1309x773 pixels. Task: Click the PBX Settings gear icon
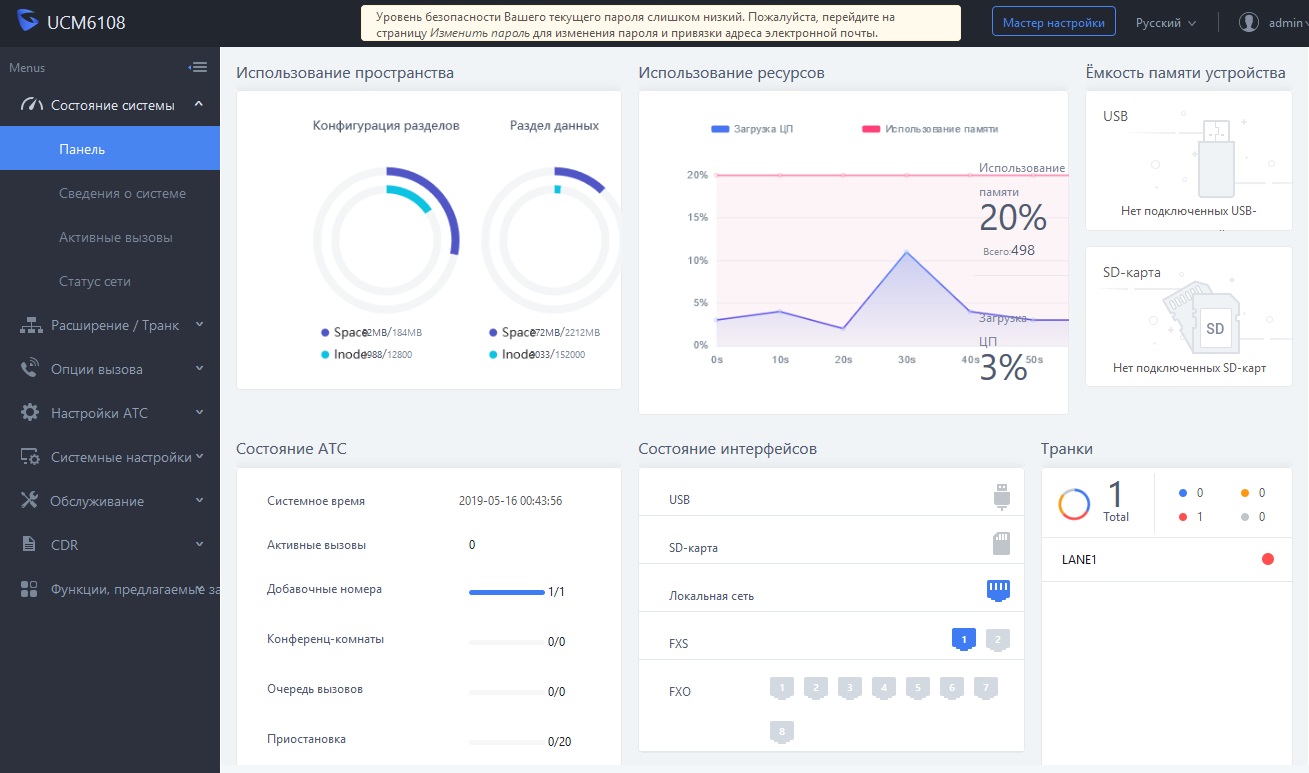31,413
